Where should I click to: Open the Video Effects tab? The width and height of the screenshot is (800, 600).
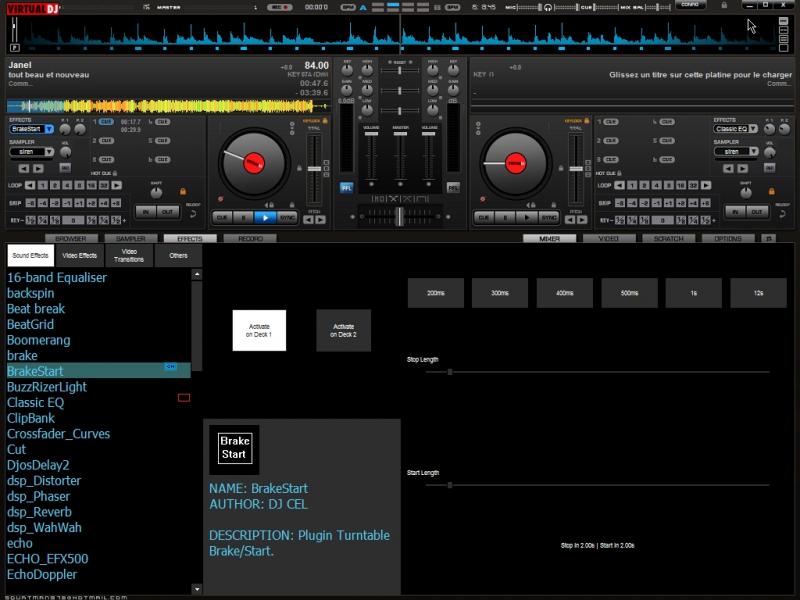[80, 256]
